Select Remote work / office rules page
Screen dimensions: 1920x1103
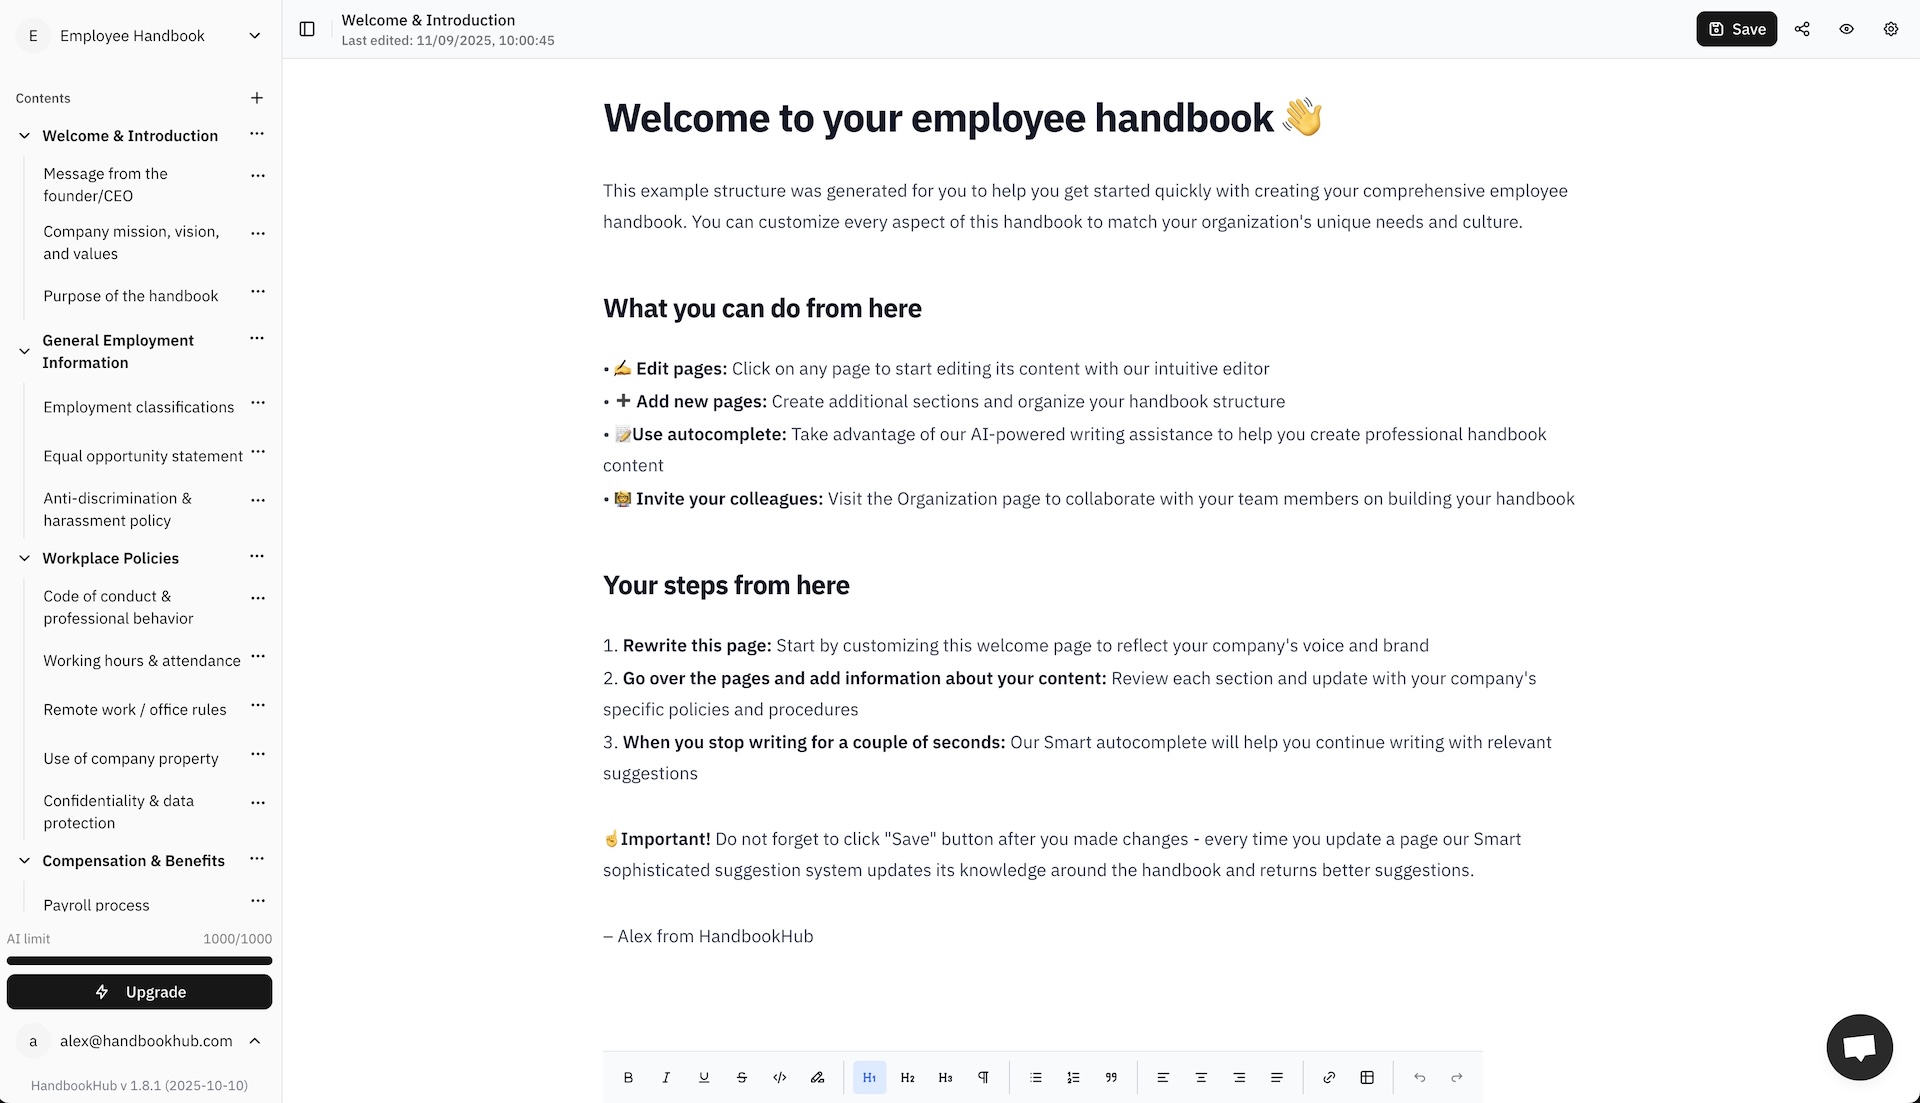[x=135, y=709]
